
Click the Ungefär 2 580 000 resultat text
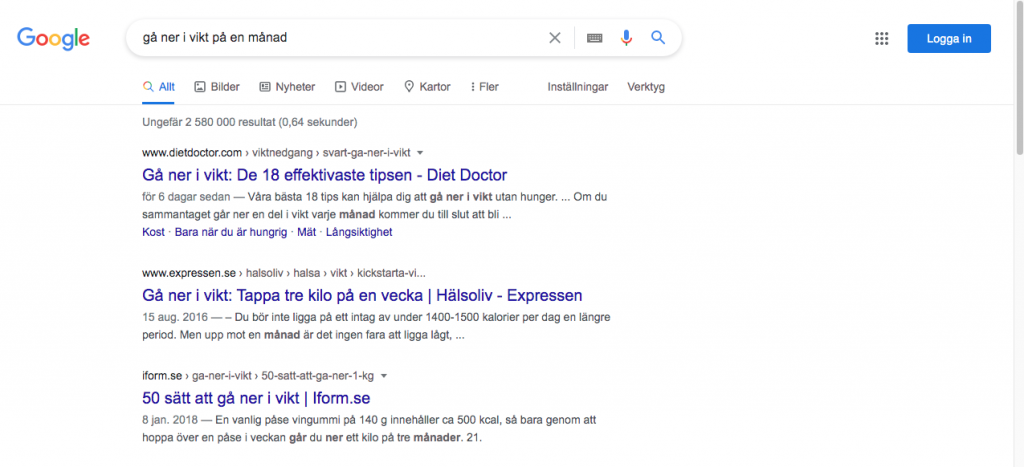coord(249,122)
